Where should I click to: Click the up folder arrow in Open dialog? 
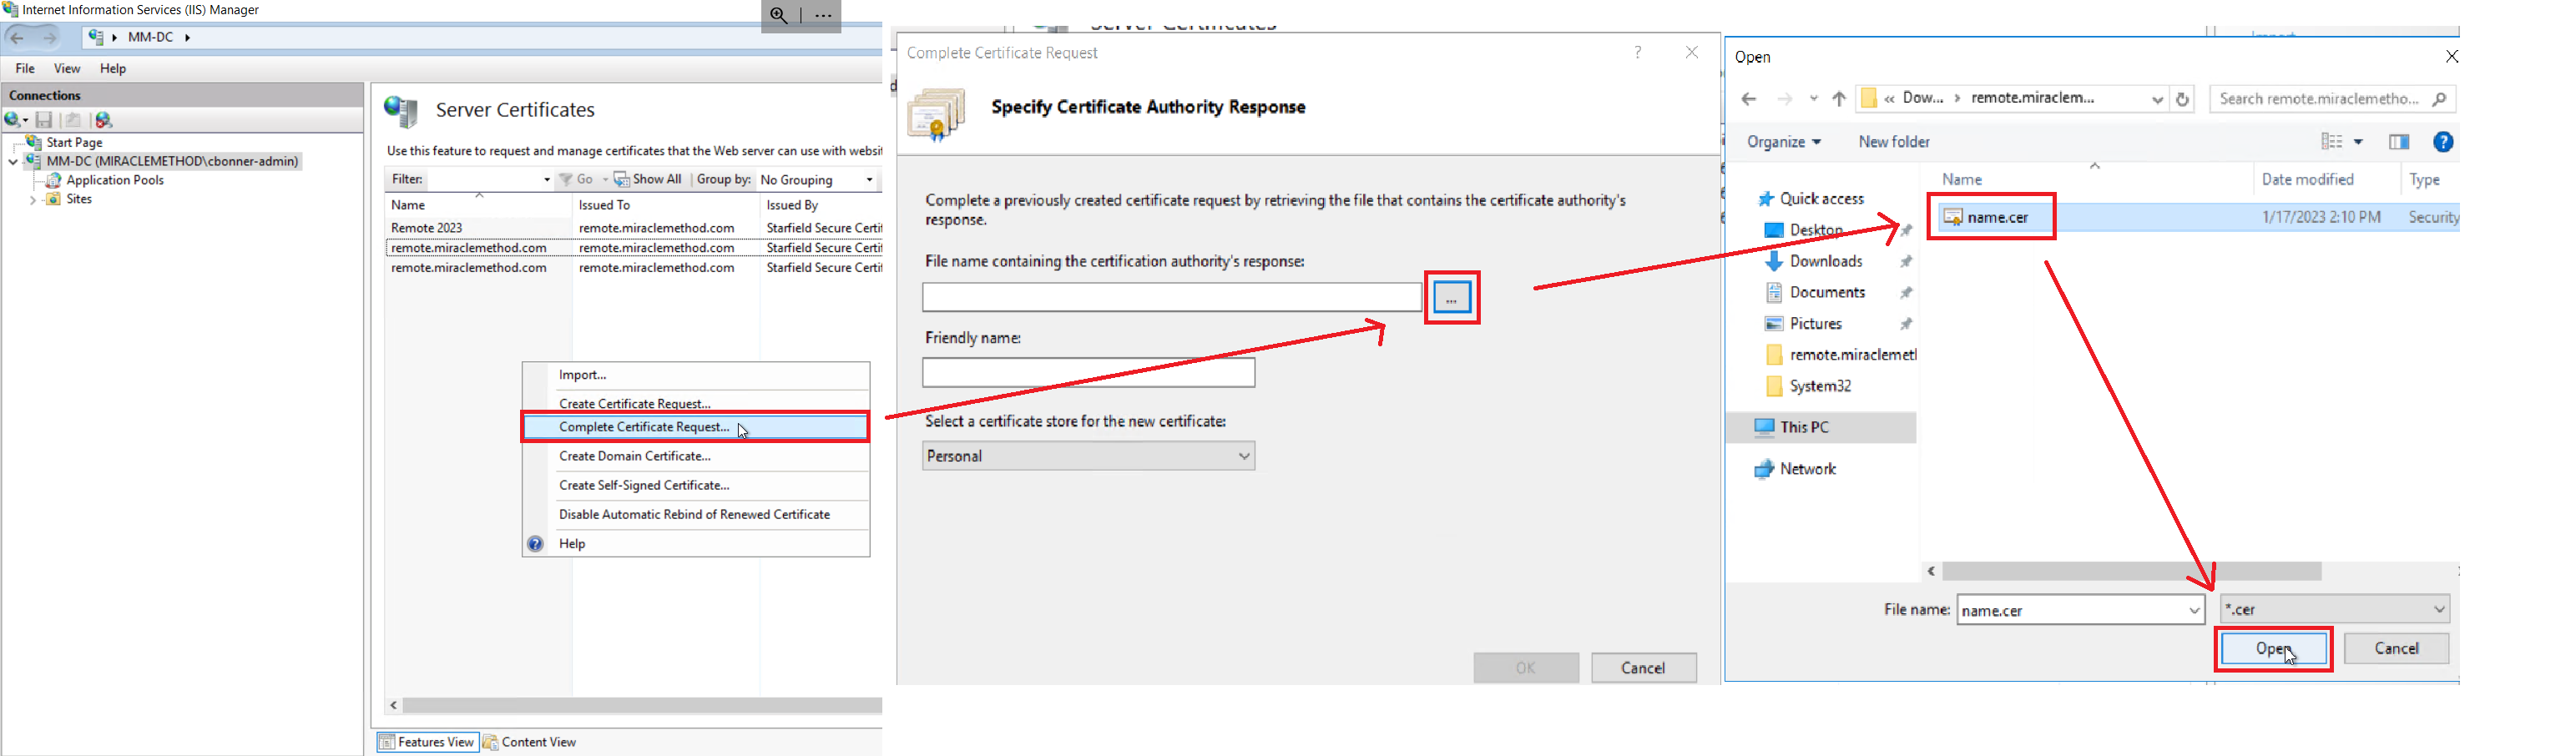click(1838, 99)
